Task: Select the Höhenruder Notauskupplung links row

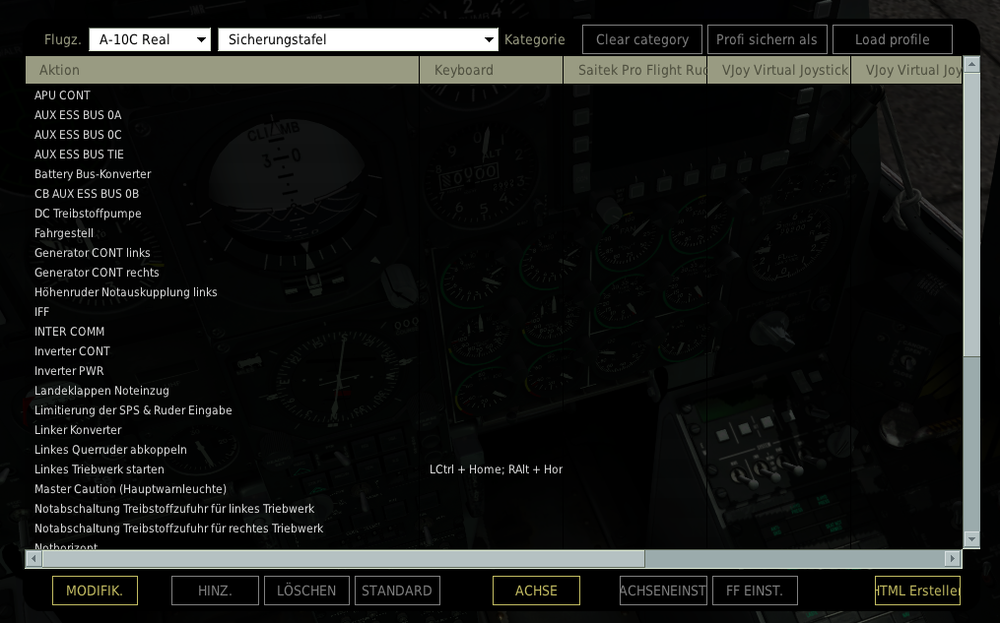Action: (494, 292)
